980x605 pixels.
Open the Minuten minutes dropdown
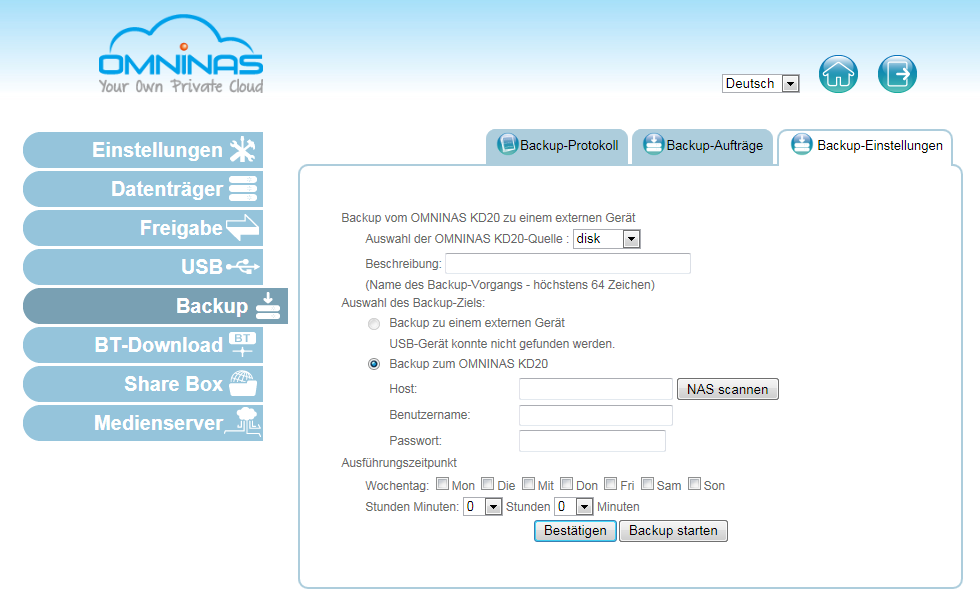[574, 506]
